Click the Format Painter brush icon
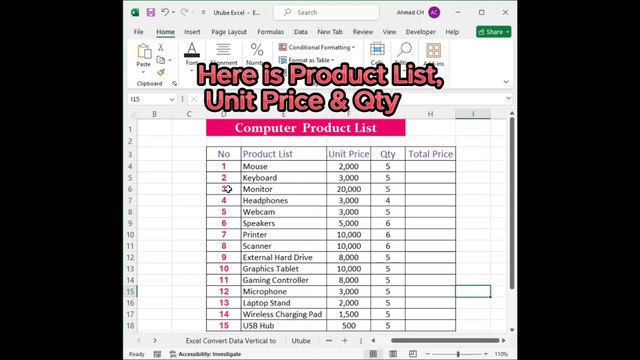 tap(161, 72)
